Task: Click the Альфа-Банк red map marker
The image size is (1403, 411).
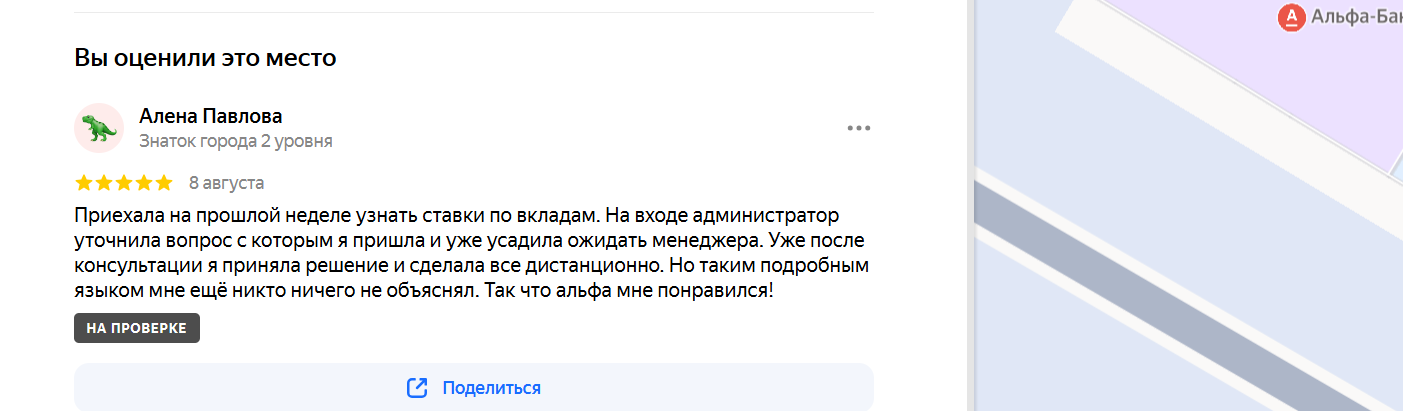Action: pos(1291,16)
